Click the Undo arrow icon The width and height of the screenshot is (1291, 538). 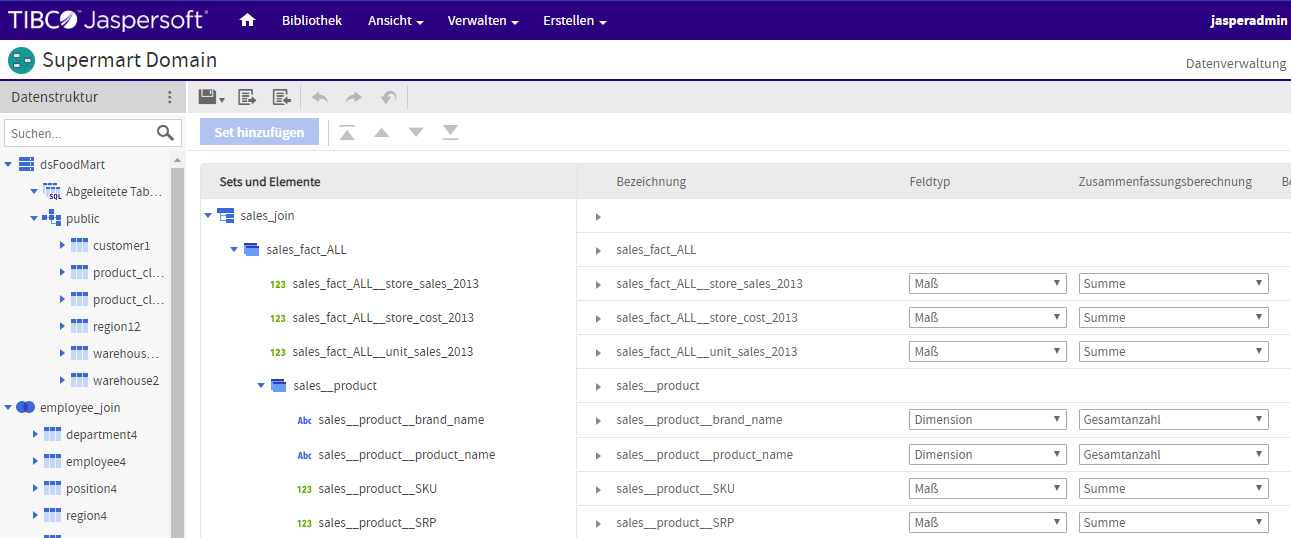click(320, 97)
